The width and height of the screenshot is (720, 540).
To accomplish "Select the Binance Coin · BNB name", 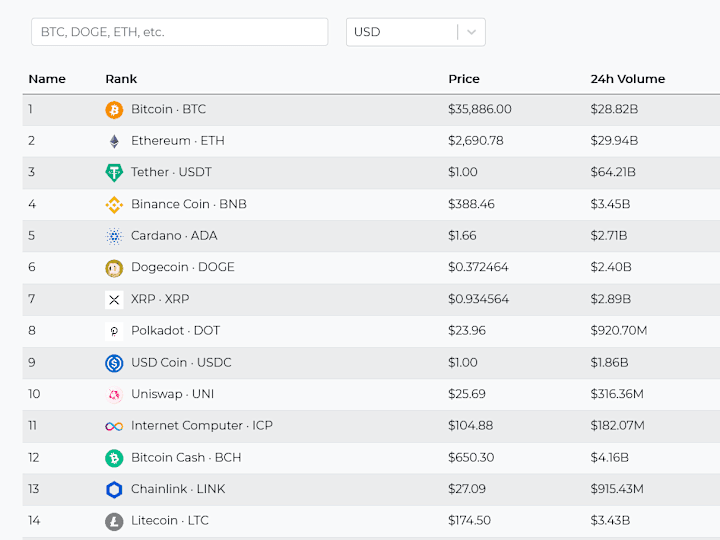I will click(189, 204).
